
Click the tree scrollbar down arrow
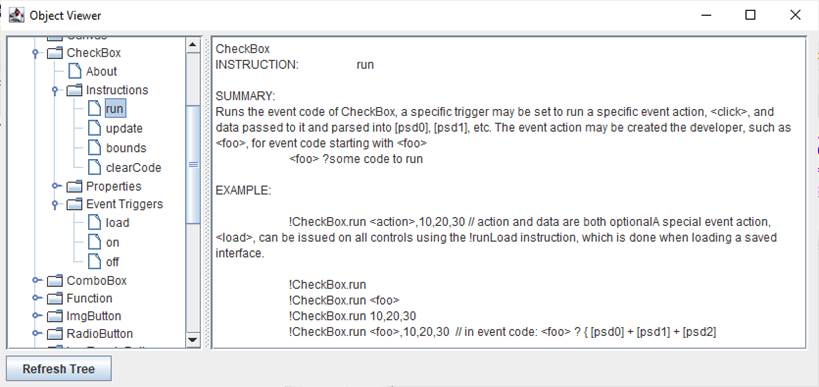point(193,340)
